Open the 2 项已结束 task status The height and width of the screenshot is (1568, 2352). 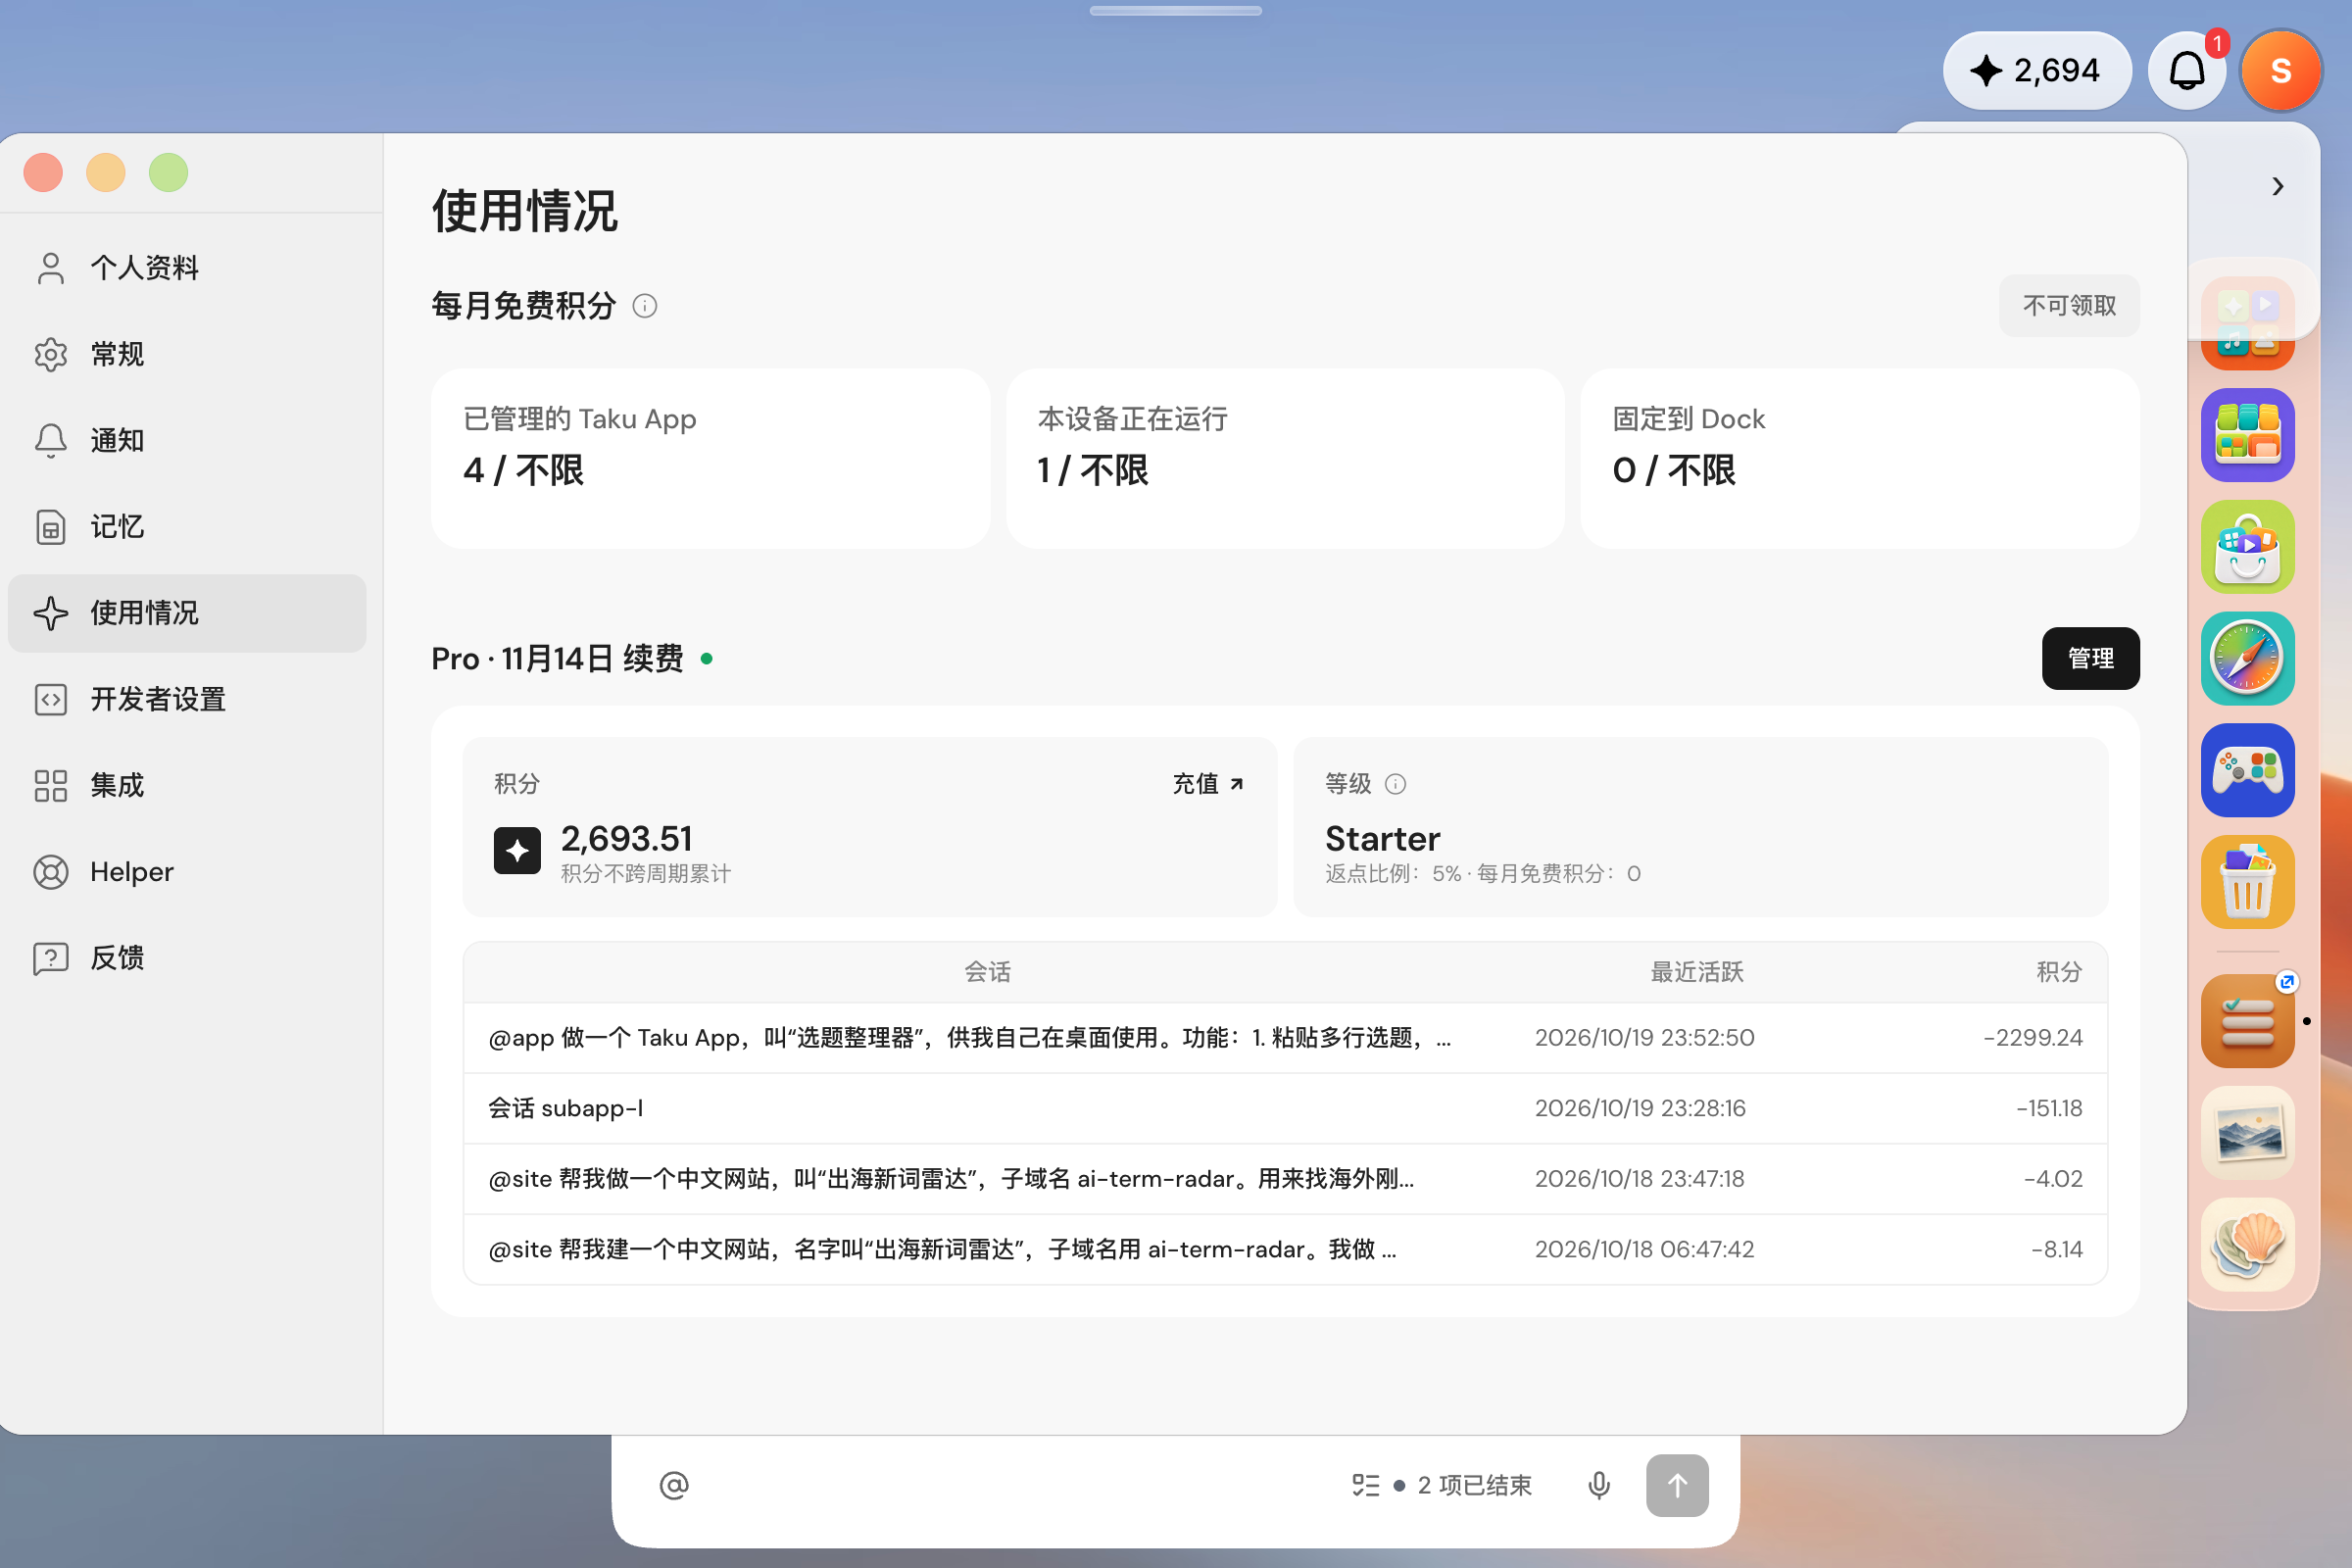click(1441, 1485)
